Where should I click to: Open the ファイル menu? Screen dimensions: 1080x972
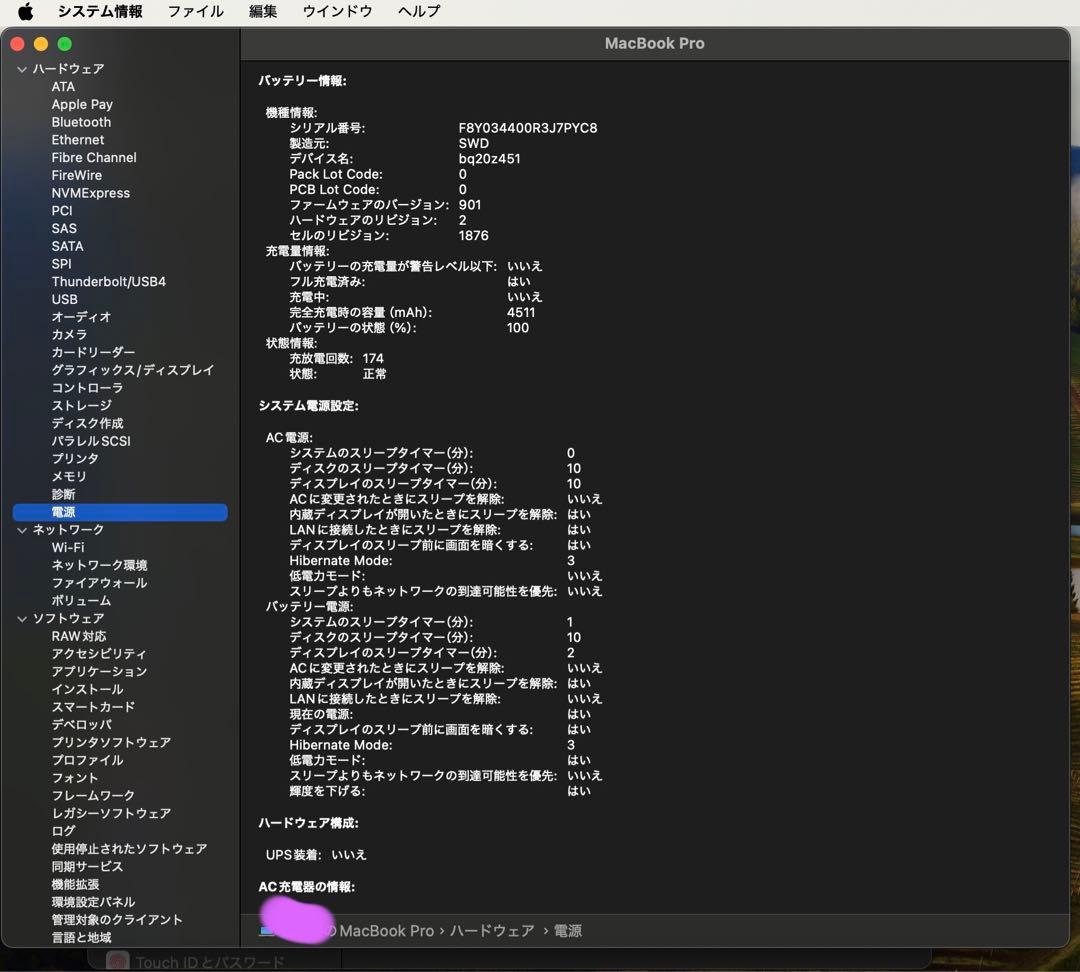pyautogui.click(x=195, y=11)
